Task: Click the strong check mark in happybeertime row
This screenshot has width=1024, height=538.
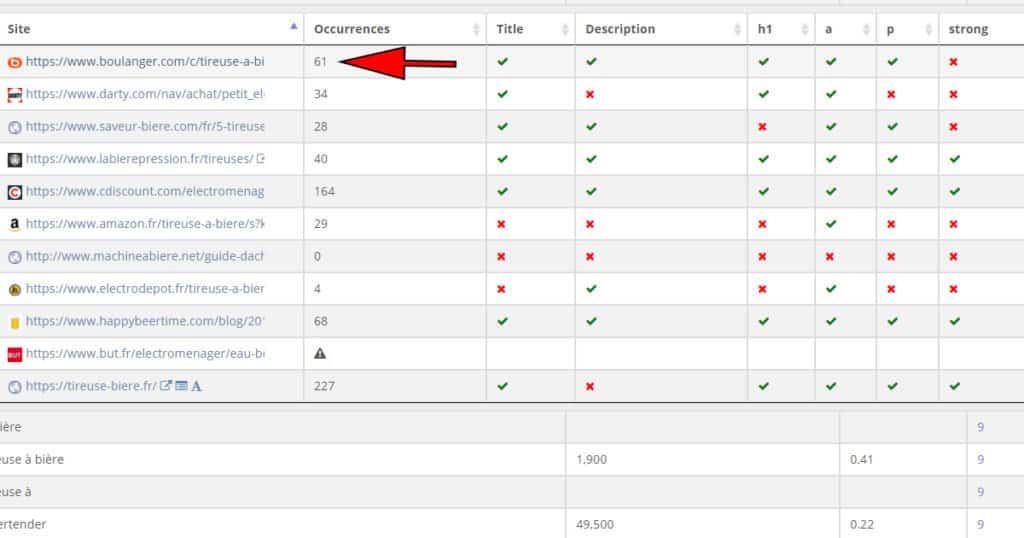Action: (955, 321)
